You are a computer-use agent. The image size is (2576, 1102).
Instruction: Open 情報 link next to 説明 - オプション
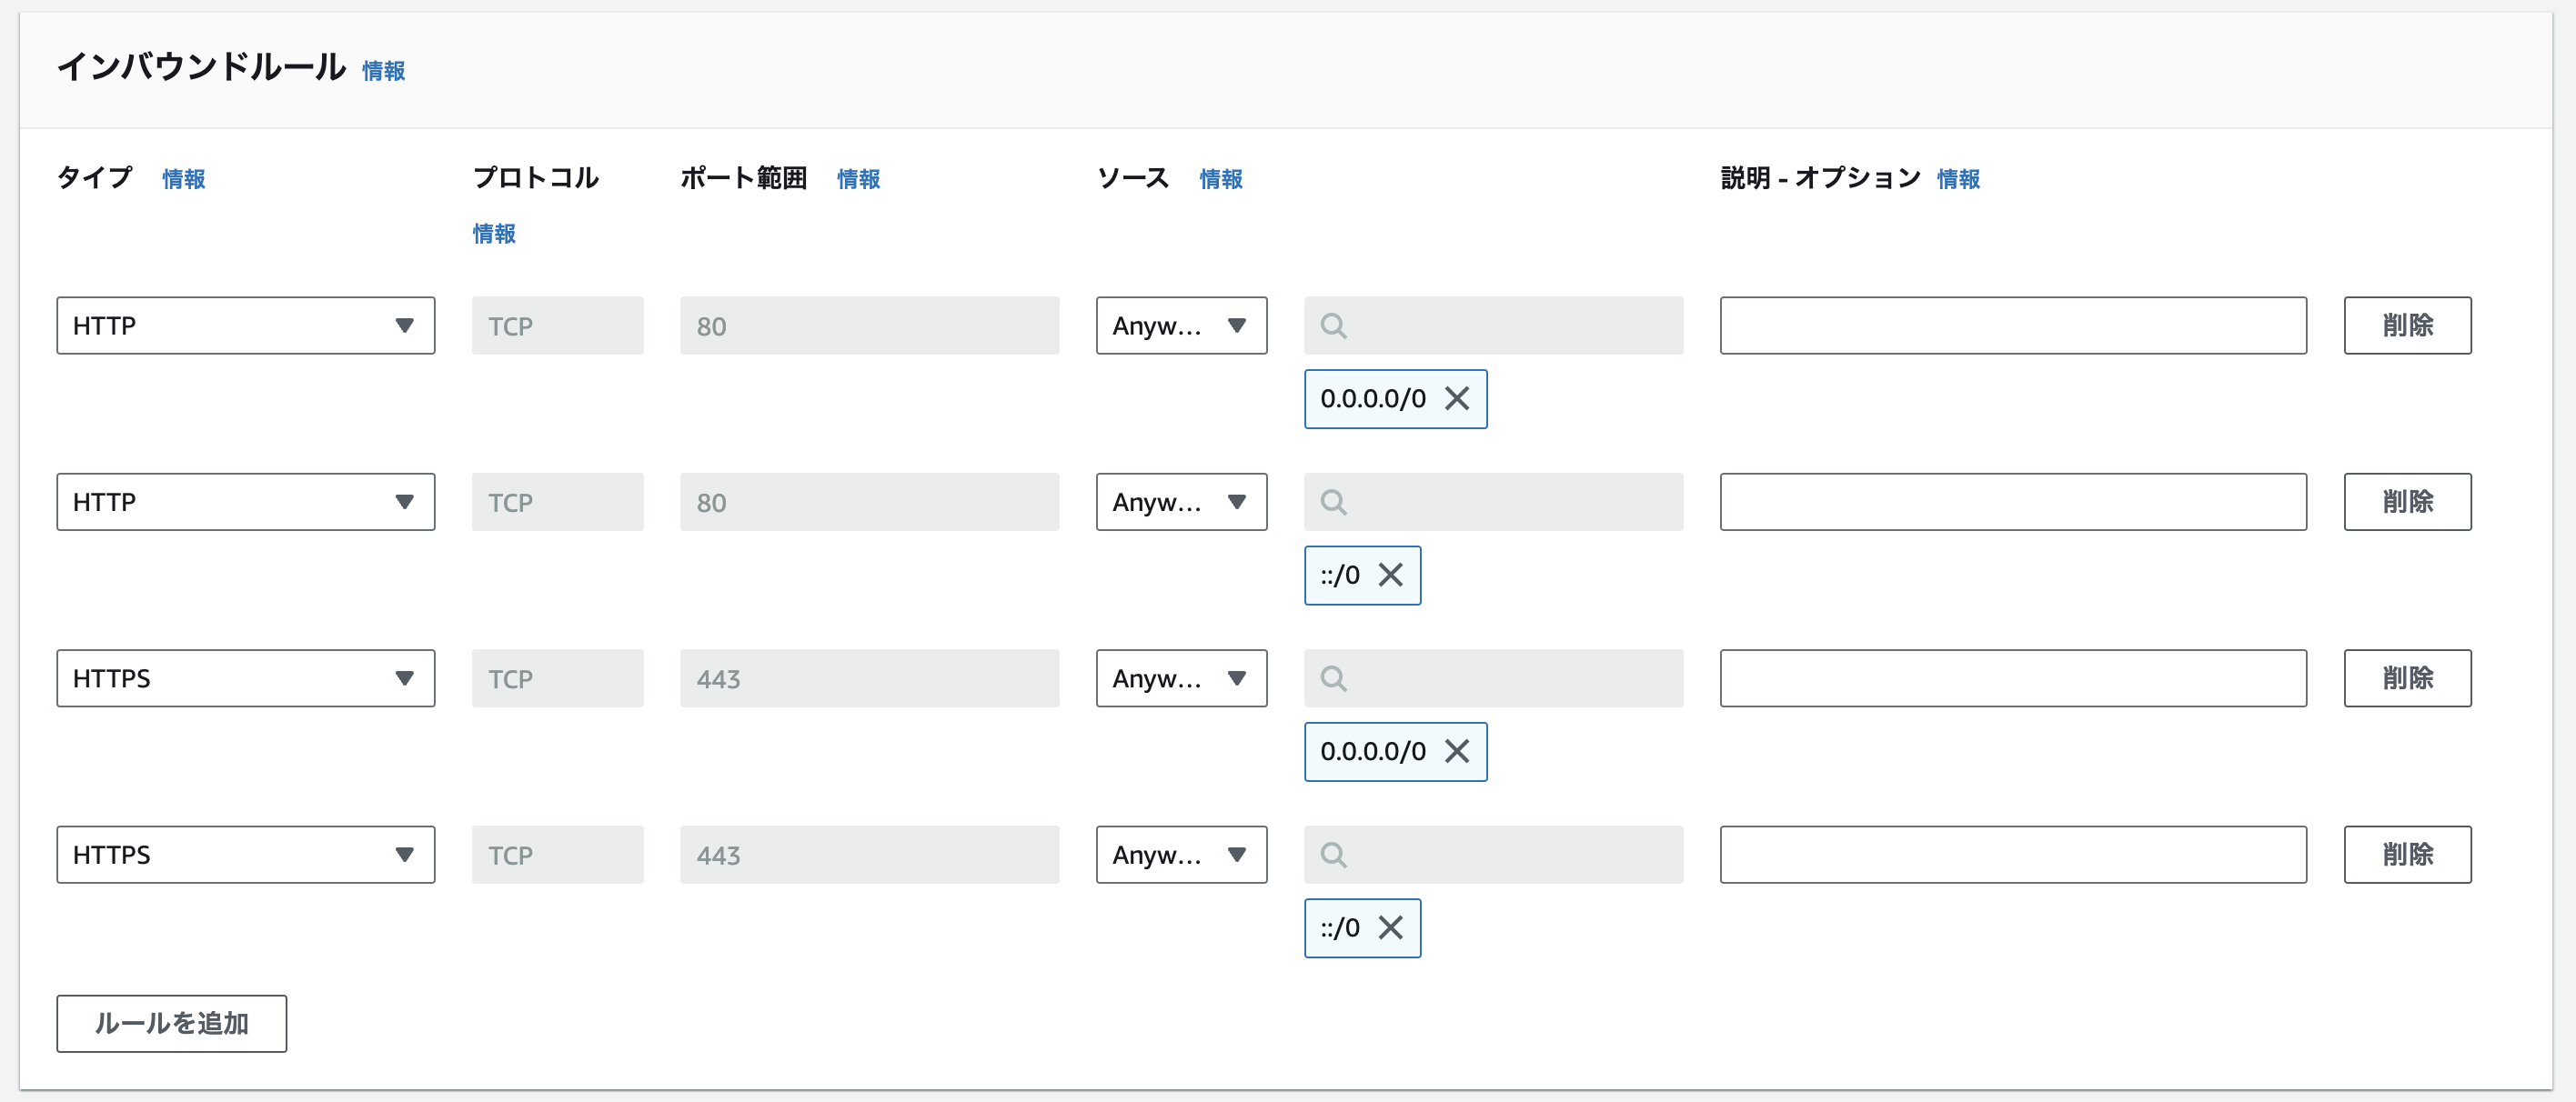point(1958,179)
